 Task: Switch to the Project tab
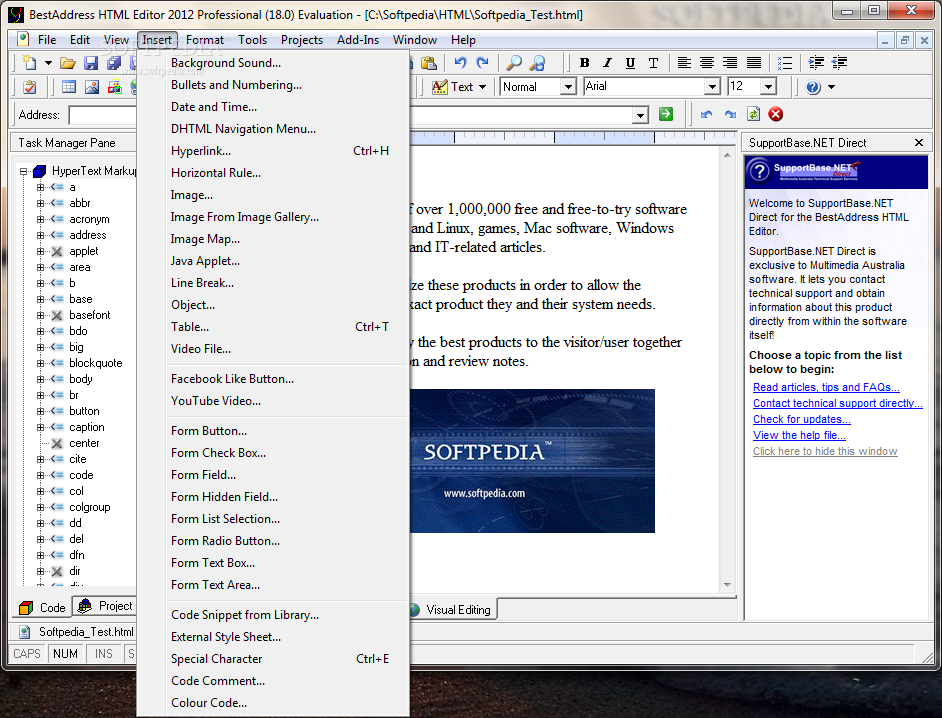(x=105, y=606)
